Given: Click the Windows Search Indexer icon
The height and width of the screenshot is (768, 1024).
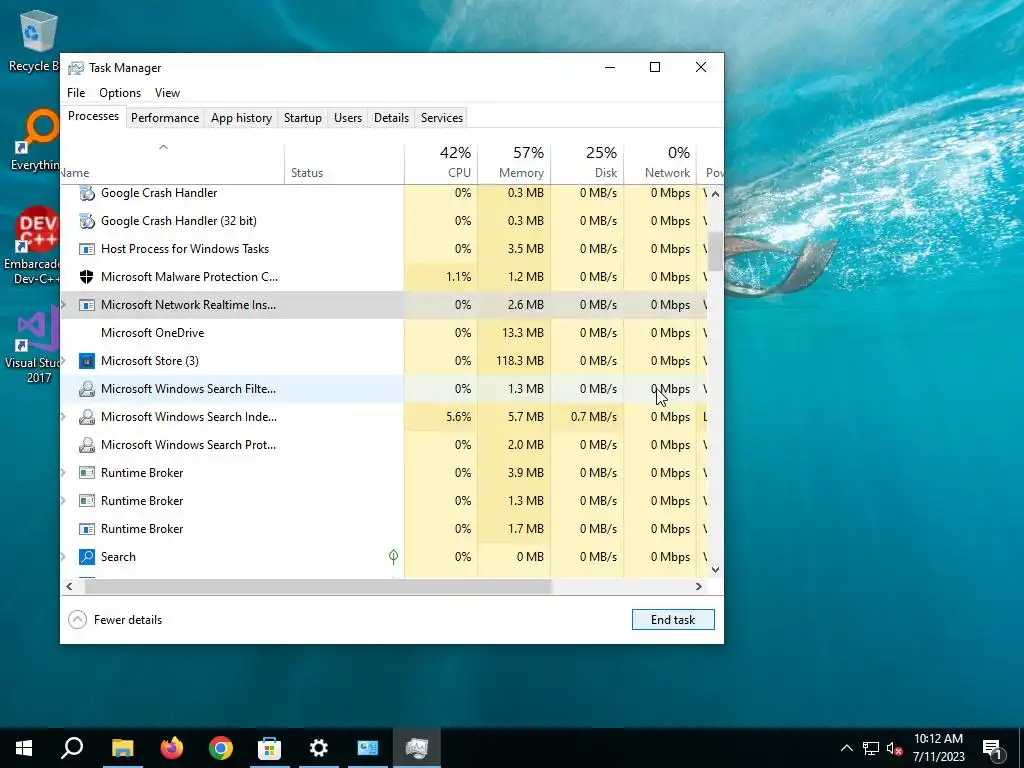Looking at the screenshot, I should tap(86, 417).
